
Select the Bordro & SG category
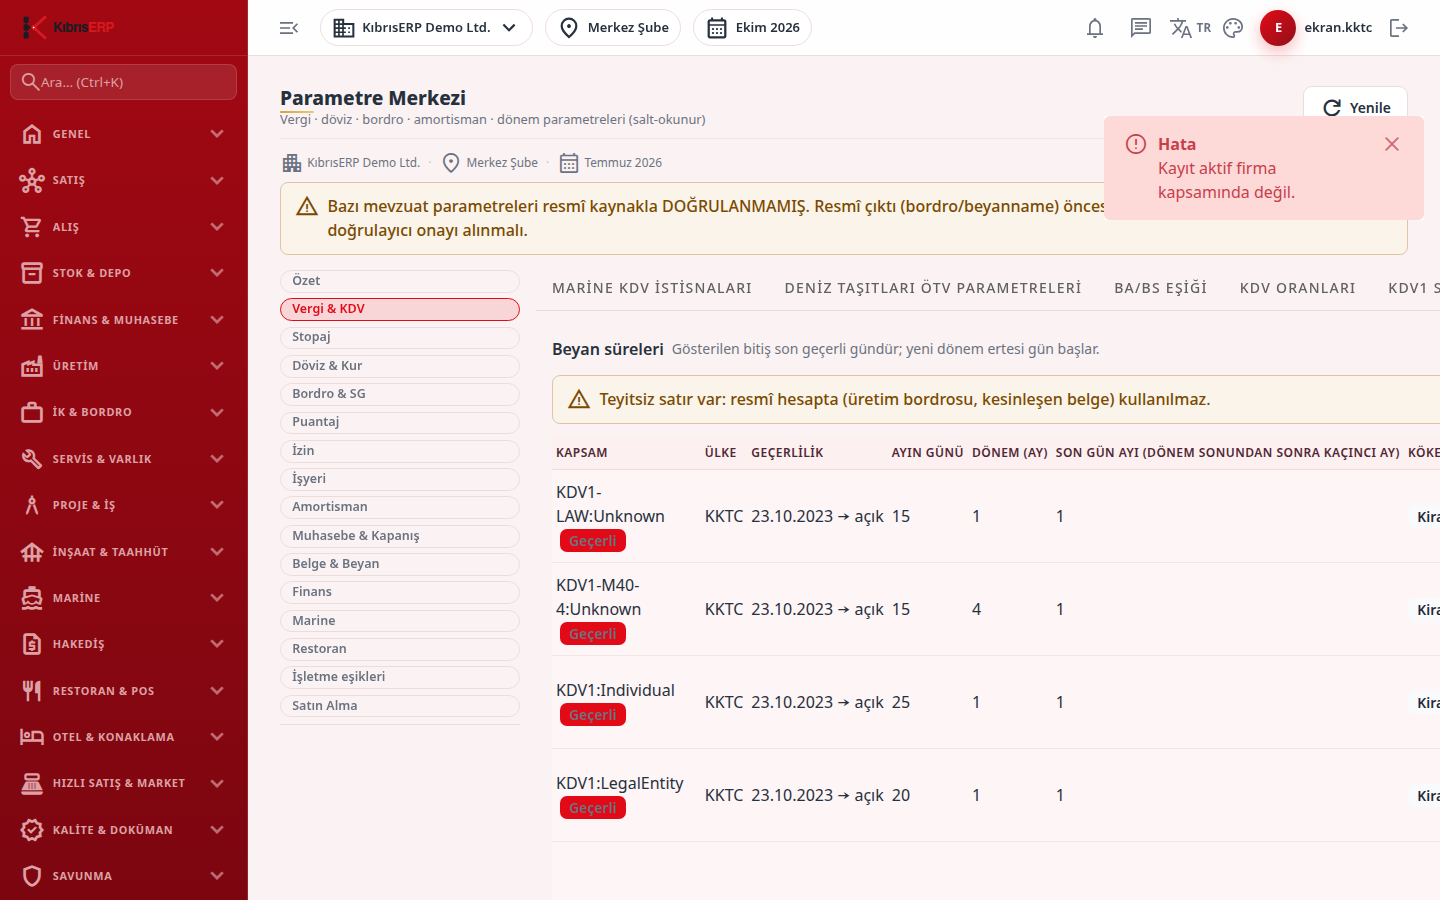400,394
